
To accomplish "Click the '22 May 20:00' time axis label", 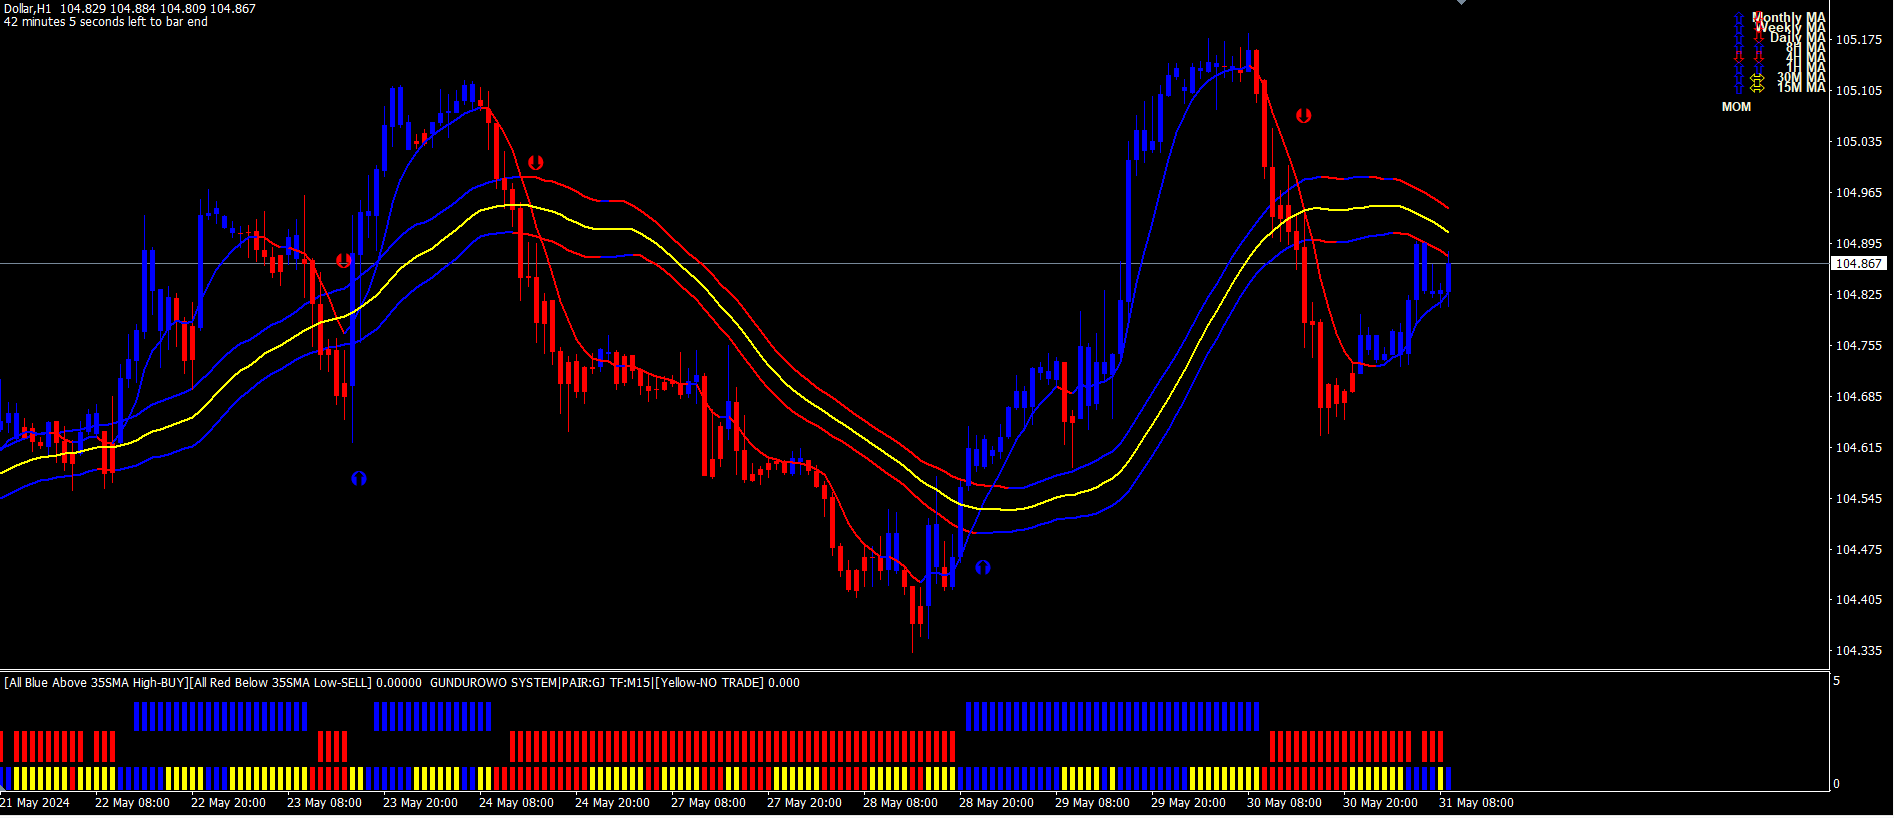I will 228,803.
